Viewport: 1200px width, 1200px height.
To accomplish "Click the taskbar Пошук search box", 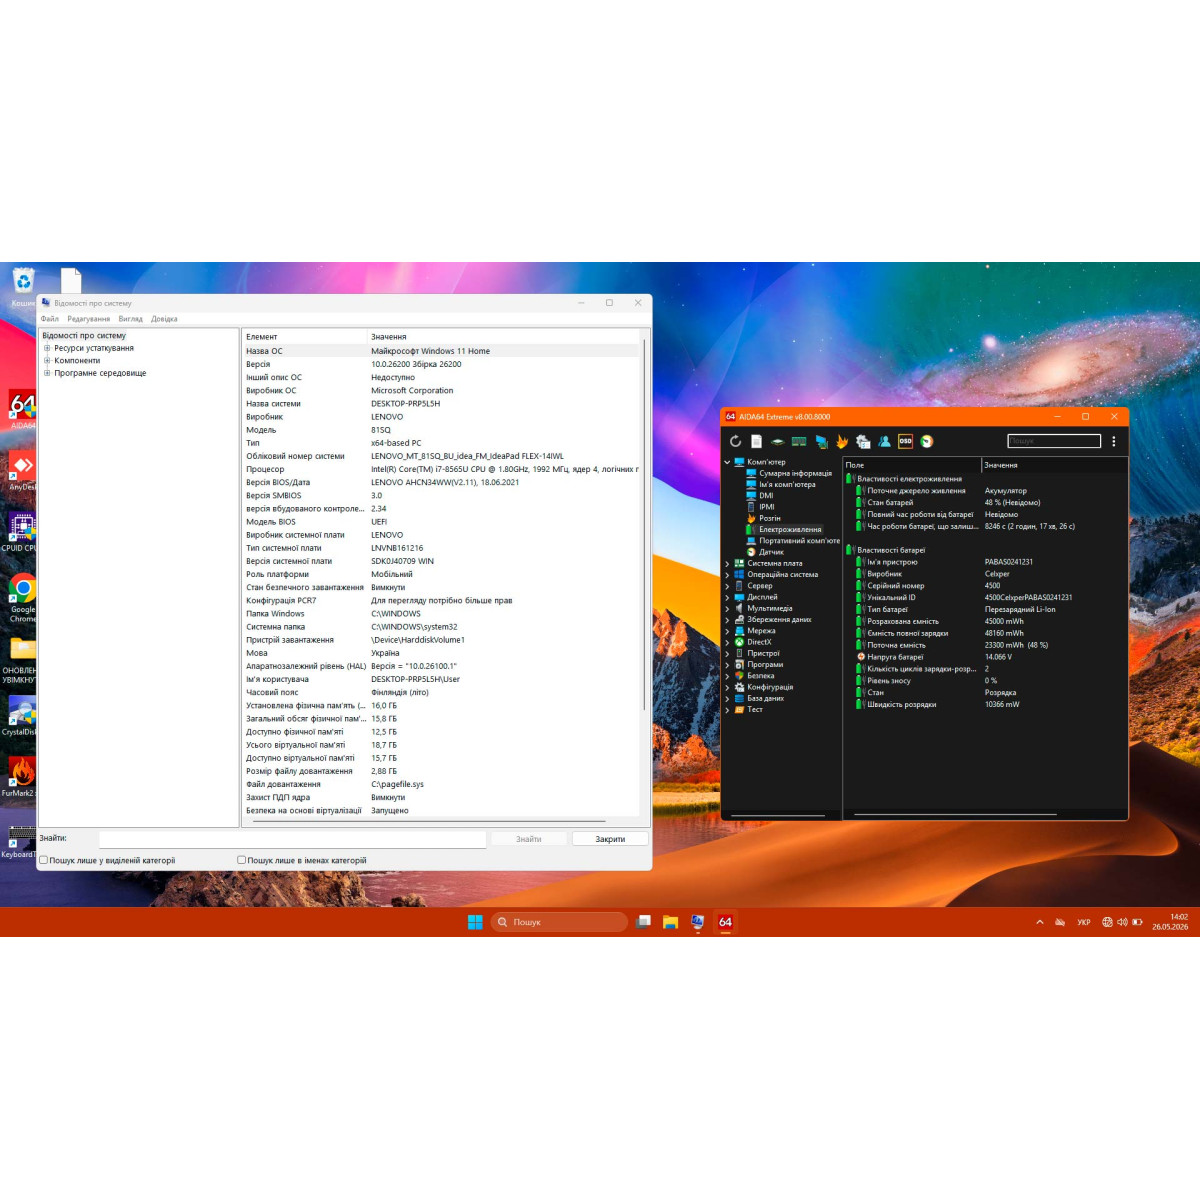I will pos(559,922).
